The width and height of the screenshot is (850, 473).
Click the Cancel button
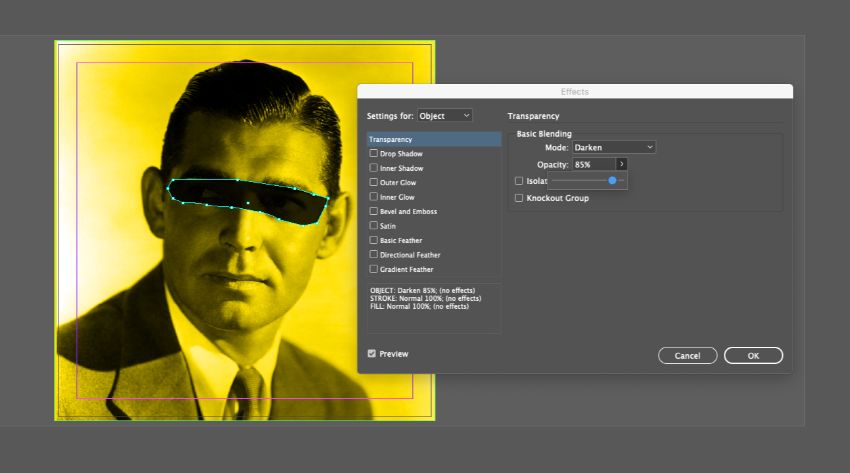(x=687, y=355)
